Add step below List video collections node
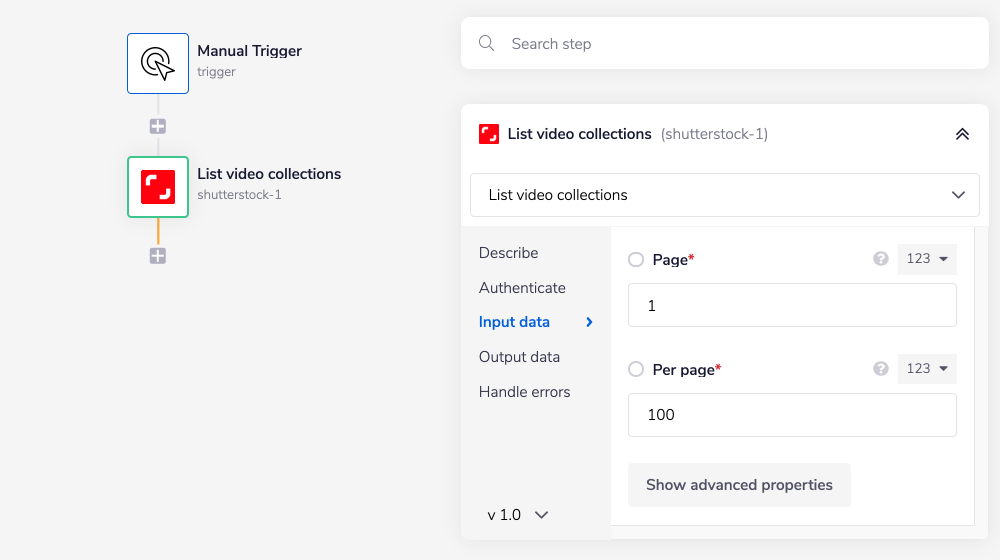 (158, 256)
